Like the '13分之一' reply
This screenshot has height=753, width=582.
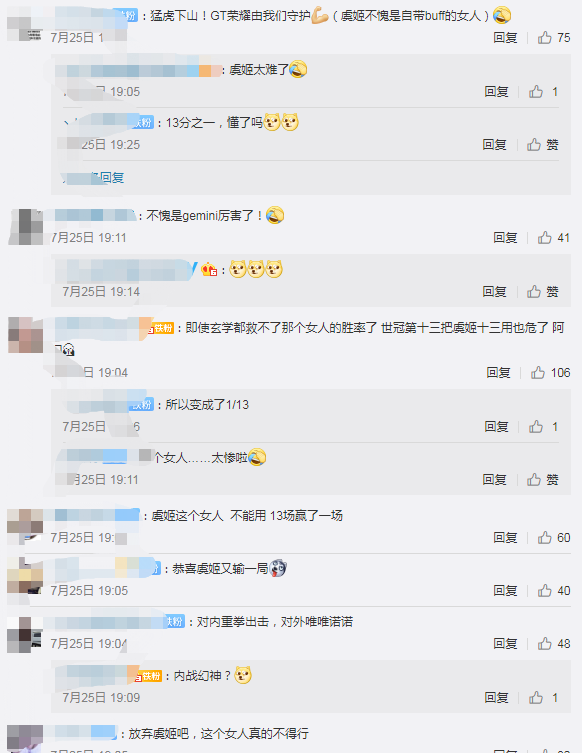[x=542, y=145]
